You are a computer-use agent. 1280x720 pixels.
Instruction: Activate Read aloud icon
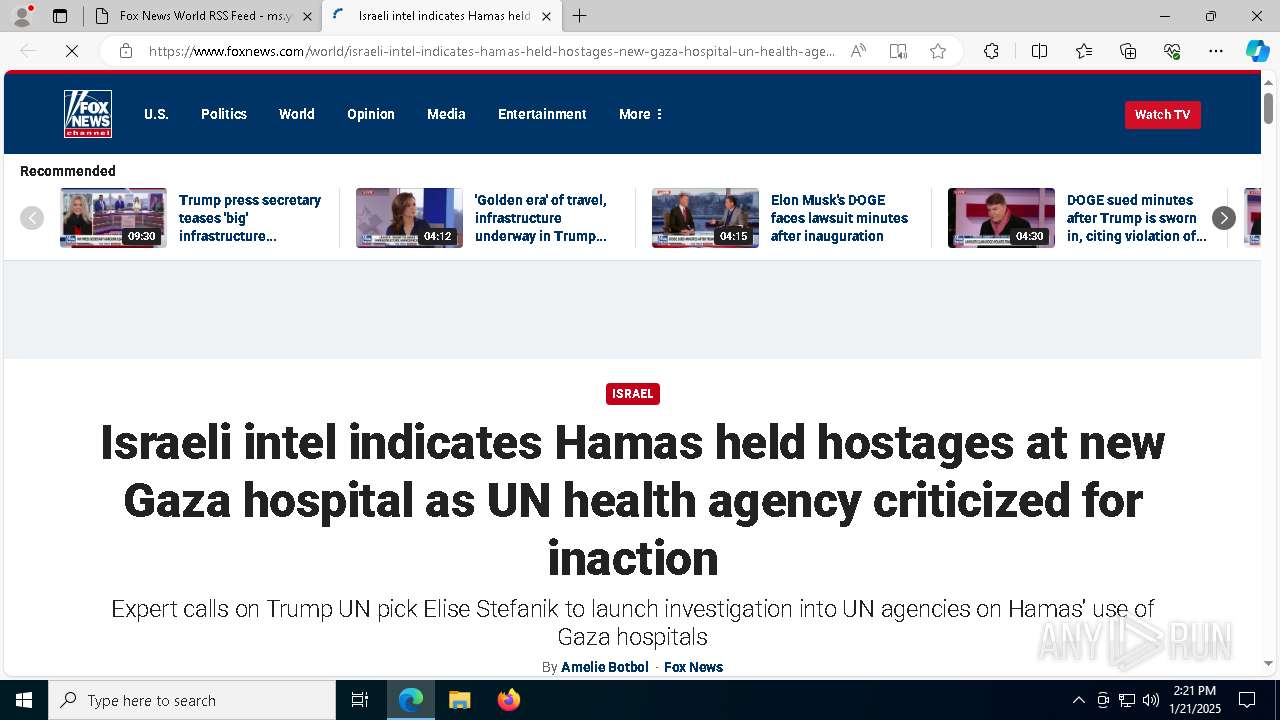[858, 51]
